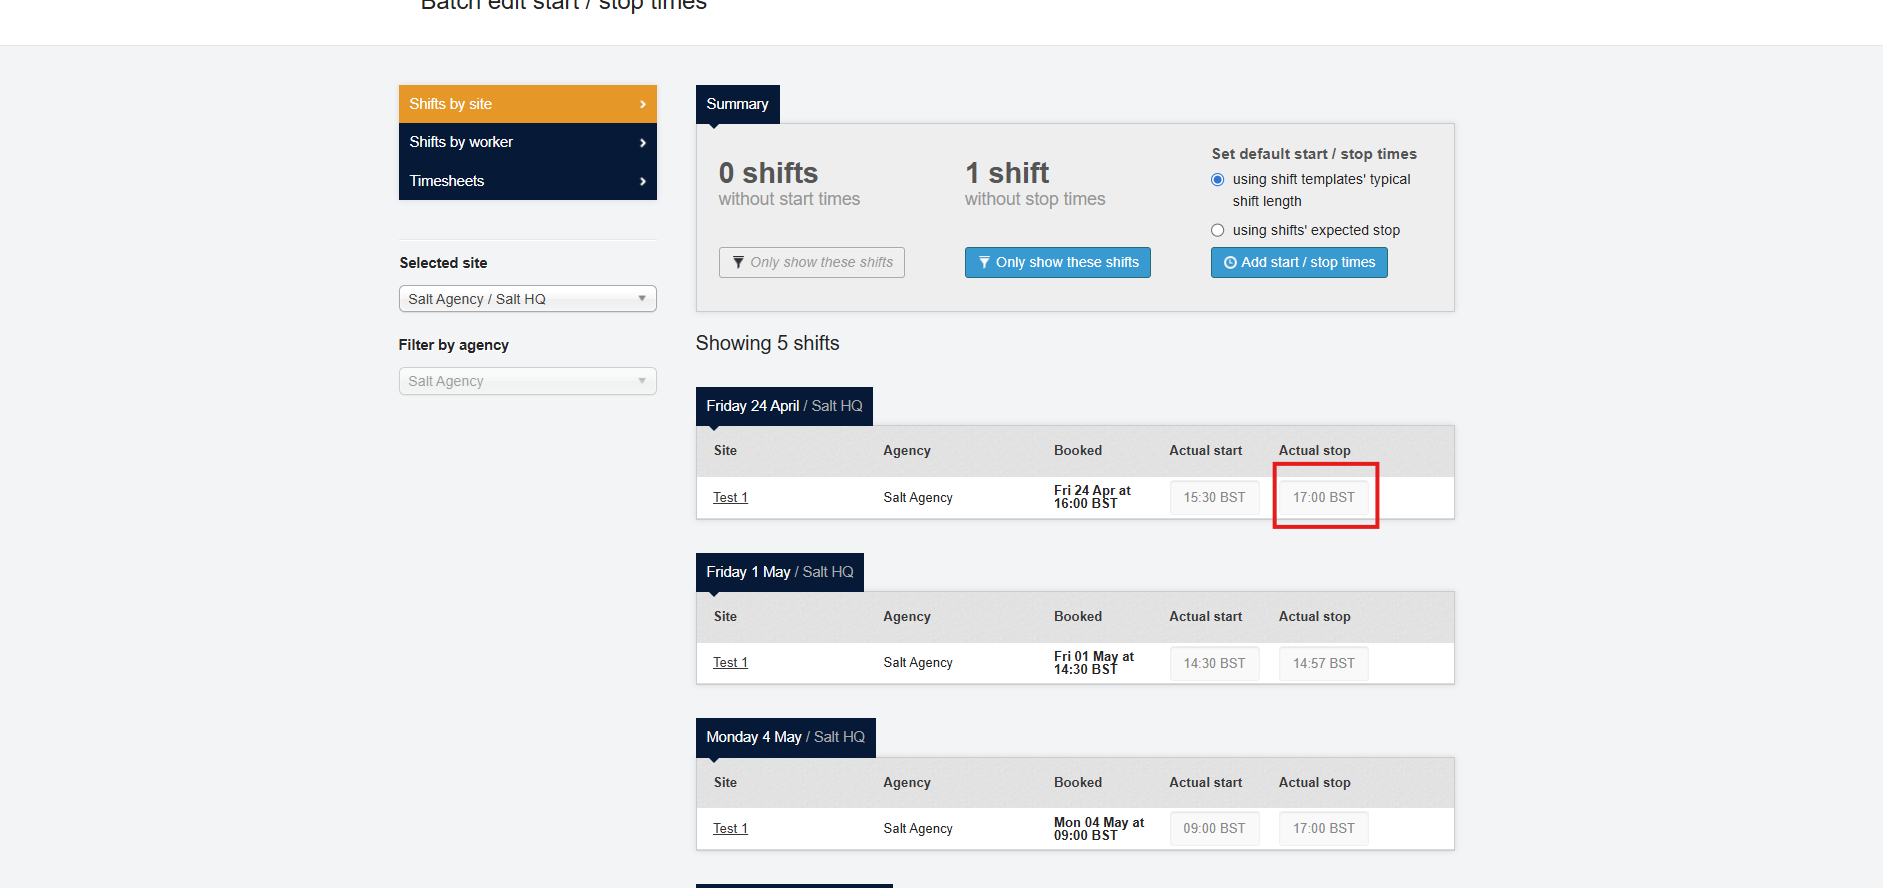Click Salt Agency cell in Friday 1 May row
This screenshot has height=888, width=1883.
[x=918, y=663]
